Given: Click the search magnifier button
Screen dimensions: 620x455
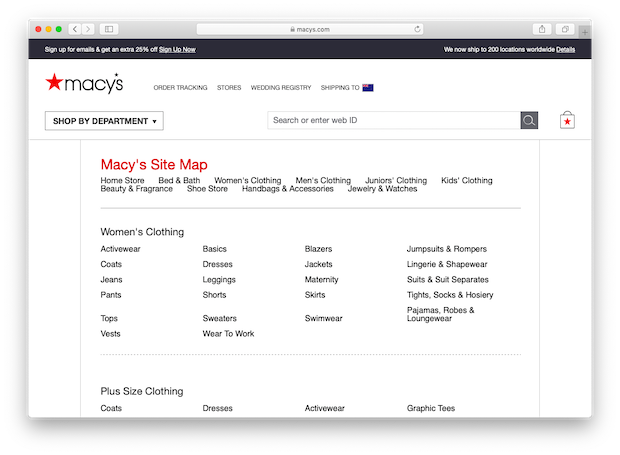Looking at the screenshot, I should tap(529, 120).
